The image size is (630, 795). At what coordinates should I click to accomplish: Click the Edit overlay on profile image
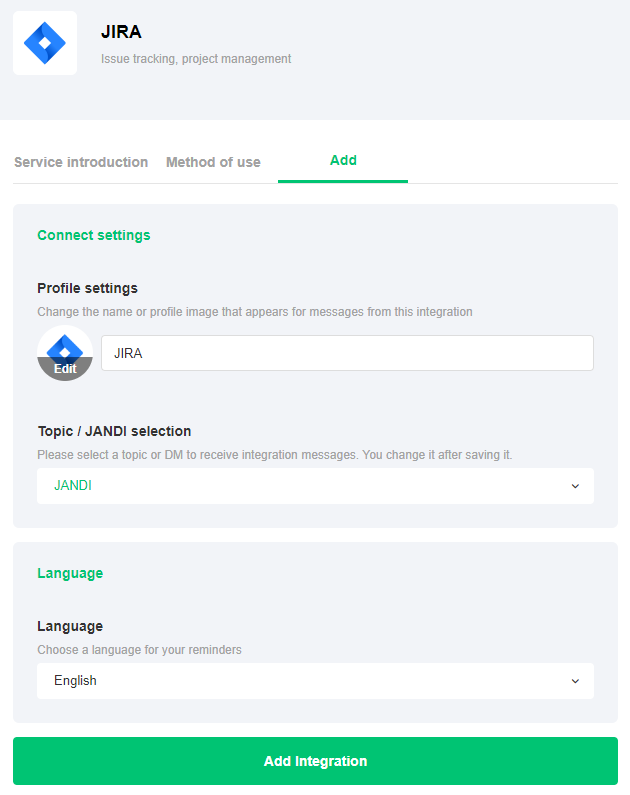click(65, 369)
